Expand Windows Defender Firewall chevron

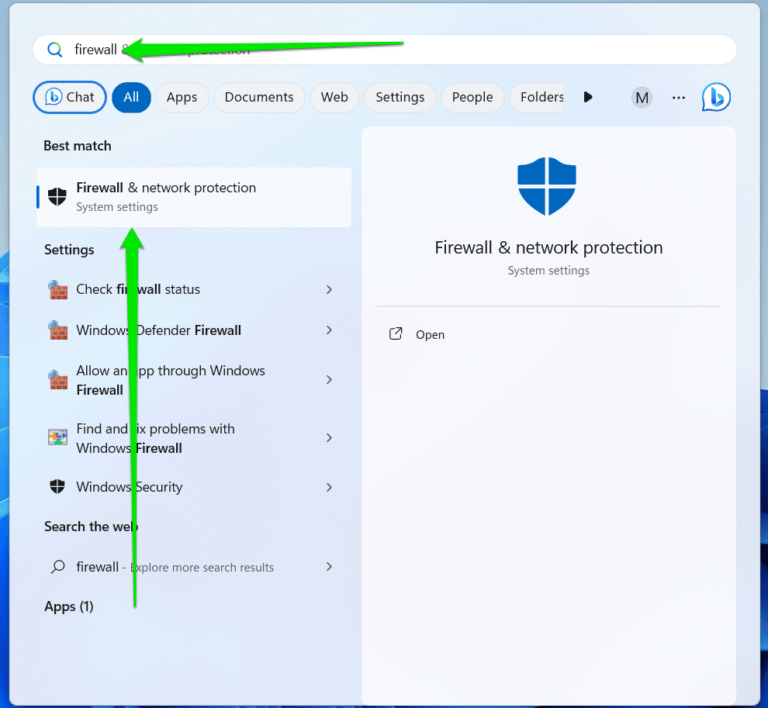(329, 330)
